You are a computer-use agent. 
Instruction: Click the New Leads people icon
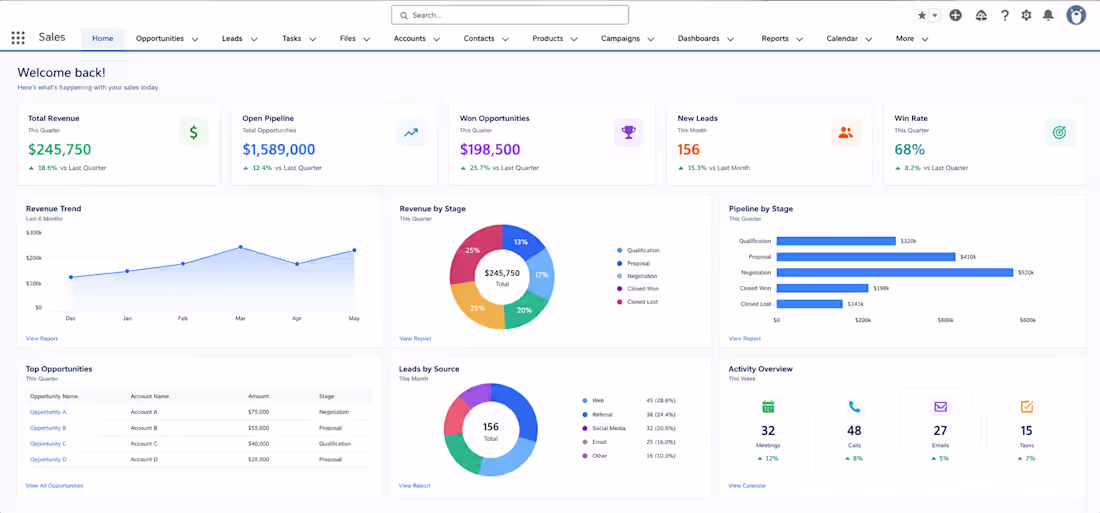click(845, 132)
